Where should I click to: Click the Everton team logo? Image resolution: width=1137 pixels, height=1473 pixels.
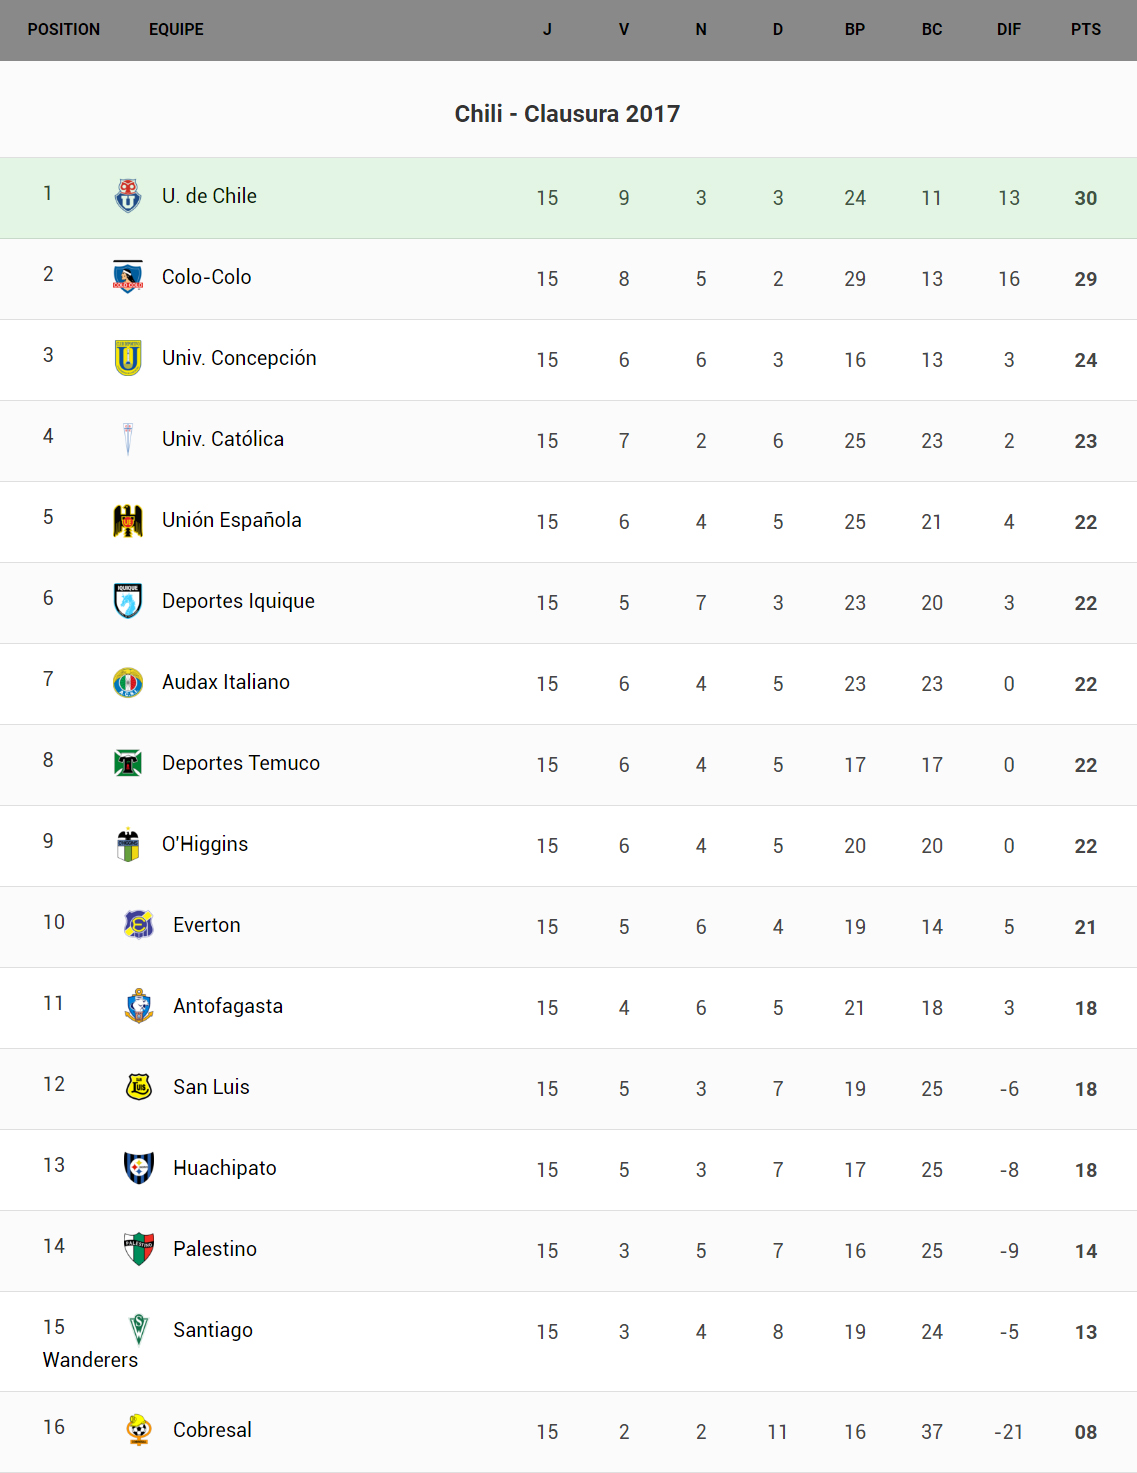(x=139, y=925)
